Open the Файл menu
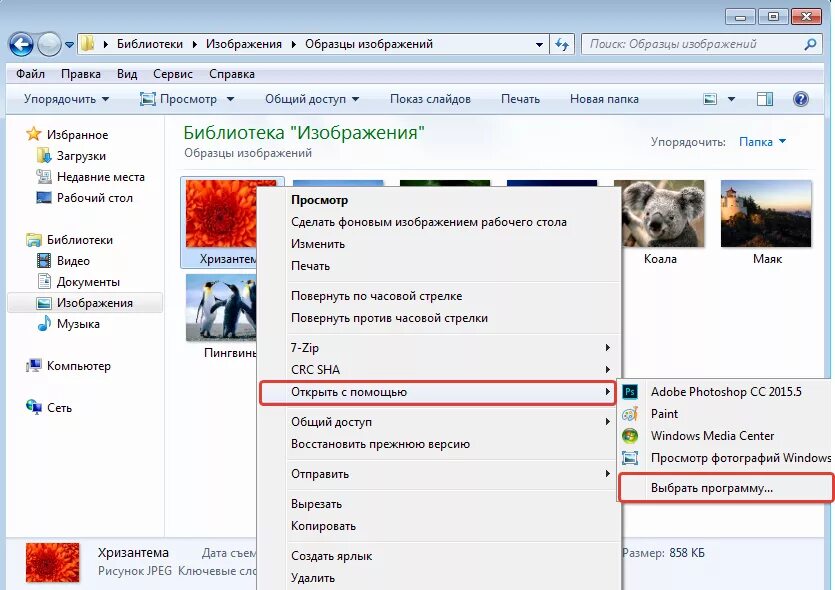The width and height of the screenshot is (835, 590). coord(30,74)
